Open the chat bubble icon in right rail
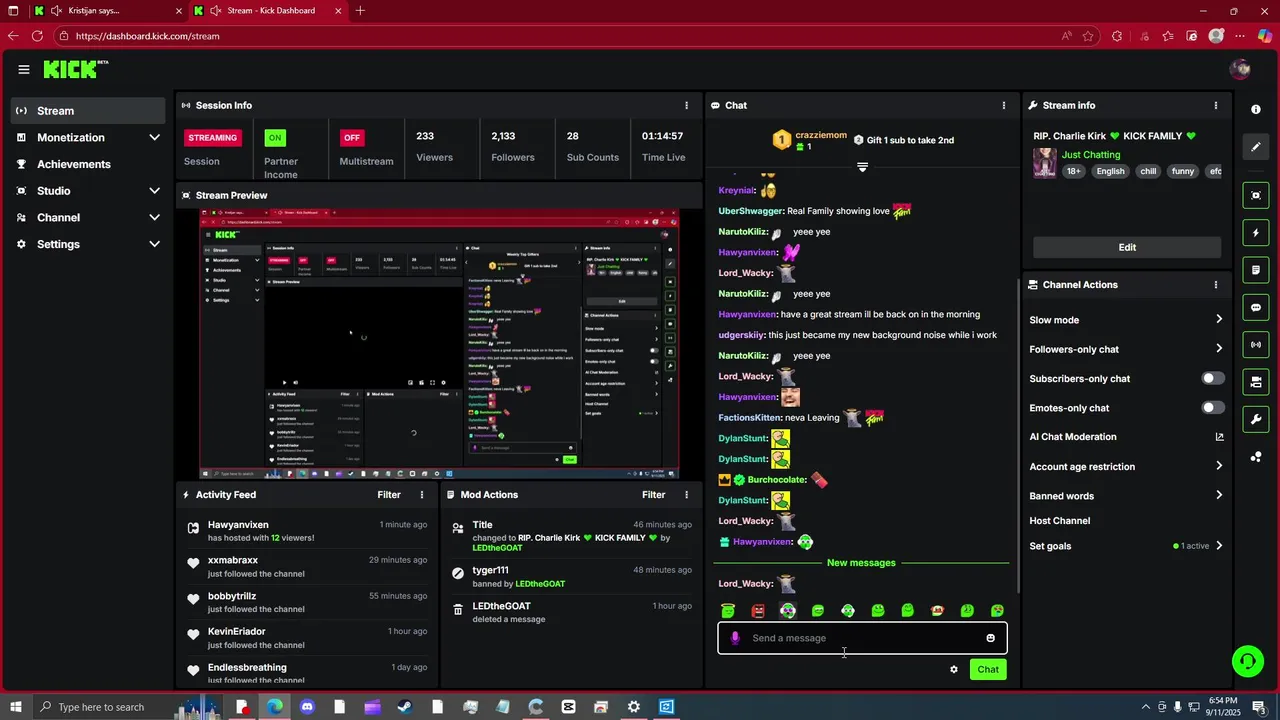 coord(1256,308)
